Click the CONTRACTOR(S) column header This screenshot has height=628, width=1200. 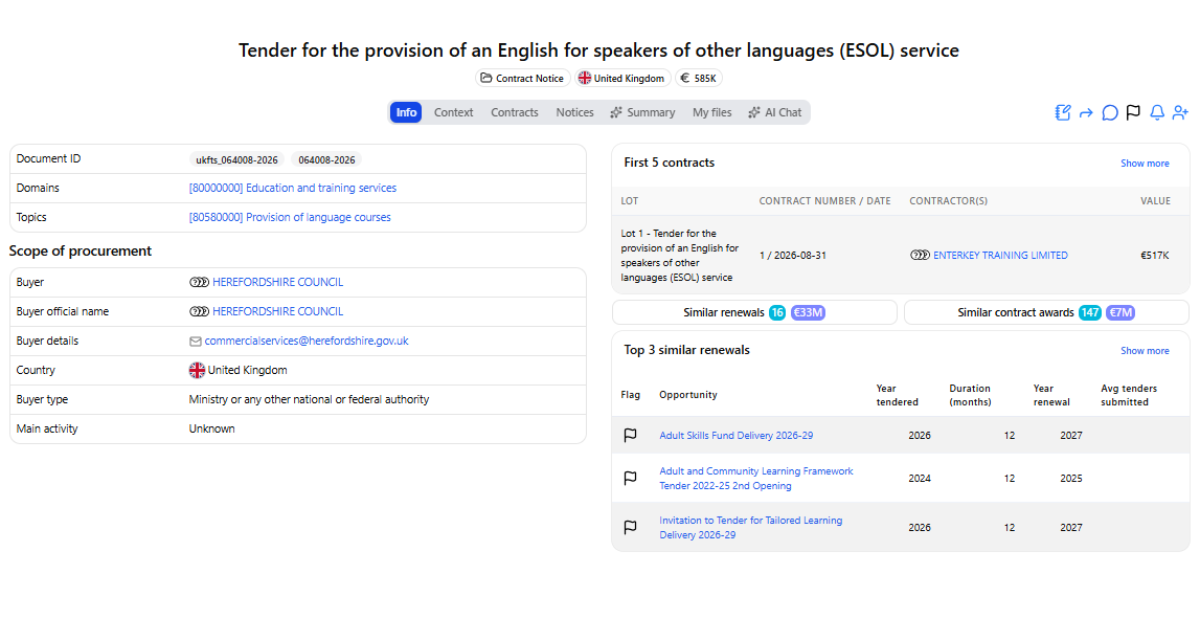948,201
